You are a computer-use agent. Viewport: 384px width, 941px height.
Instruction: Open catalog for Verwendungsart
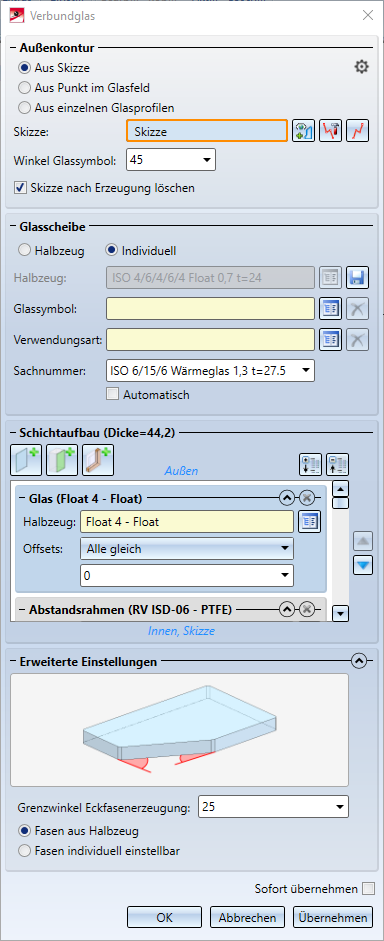(330, 340)
